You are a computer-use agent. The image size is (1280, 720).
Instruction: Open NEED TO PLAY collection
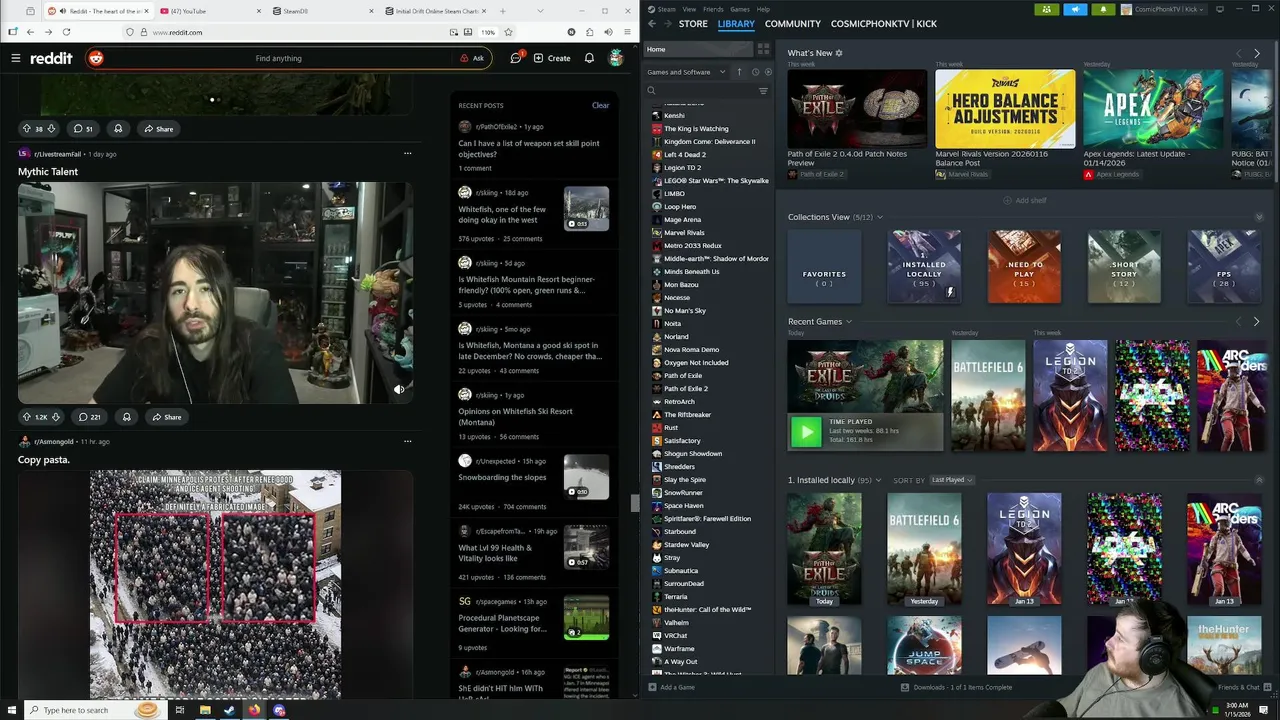click(1024, 267)
